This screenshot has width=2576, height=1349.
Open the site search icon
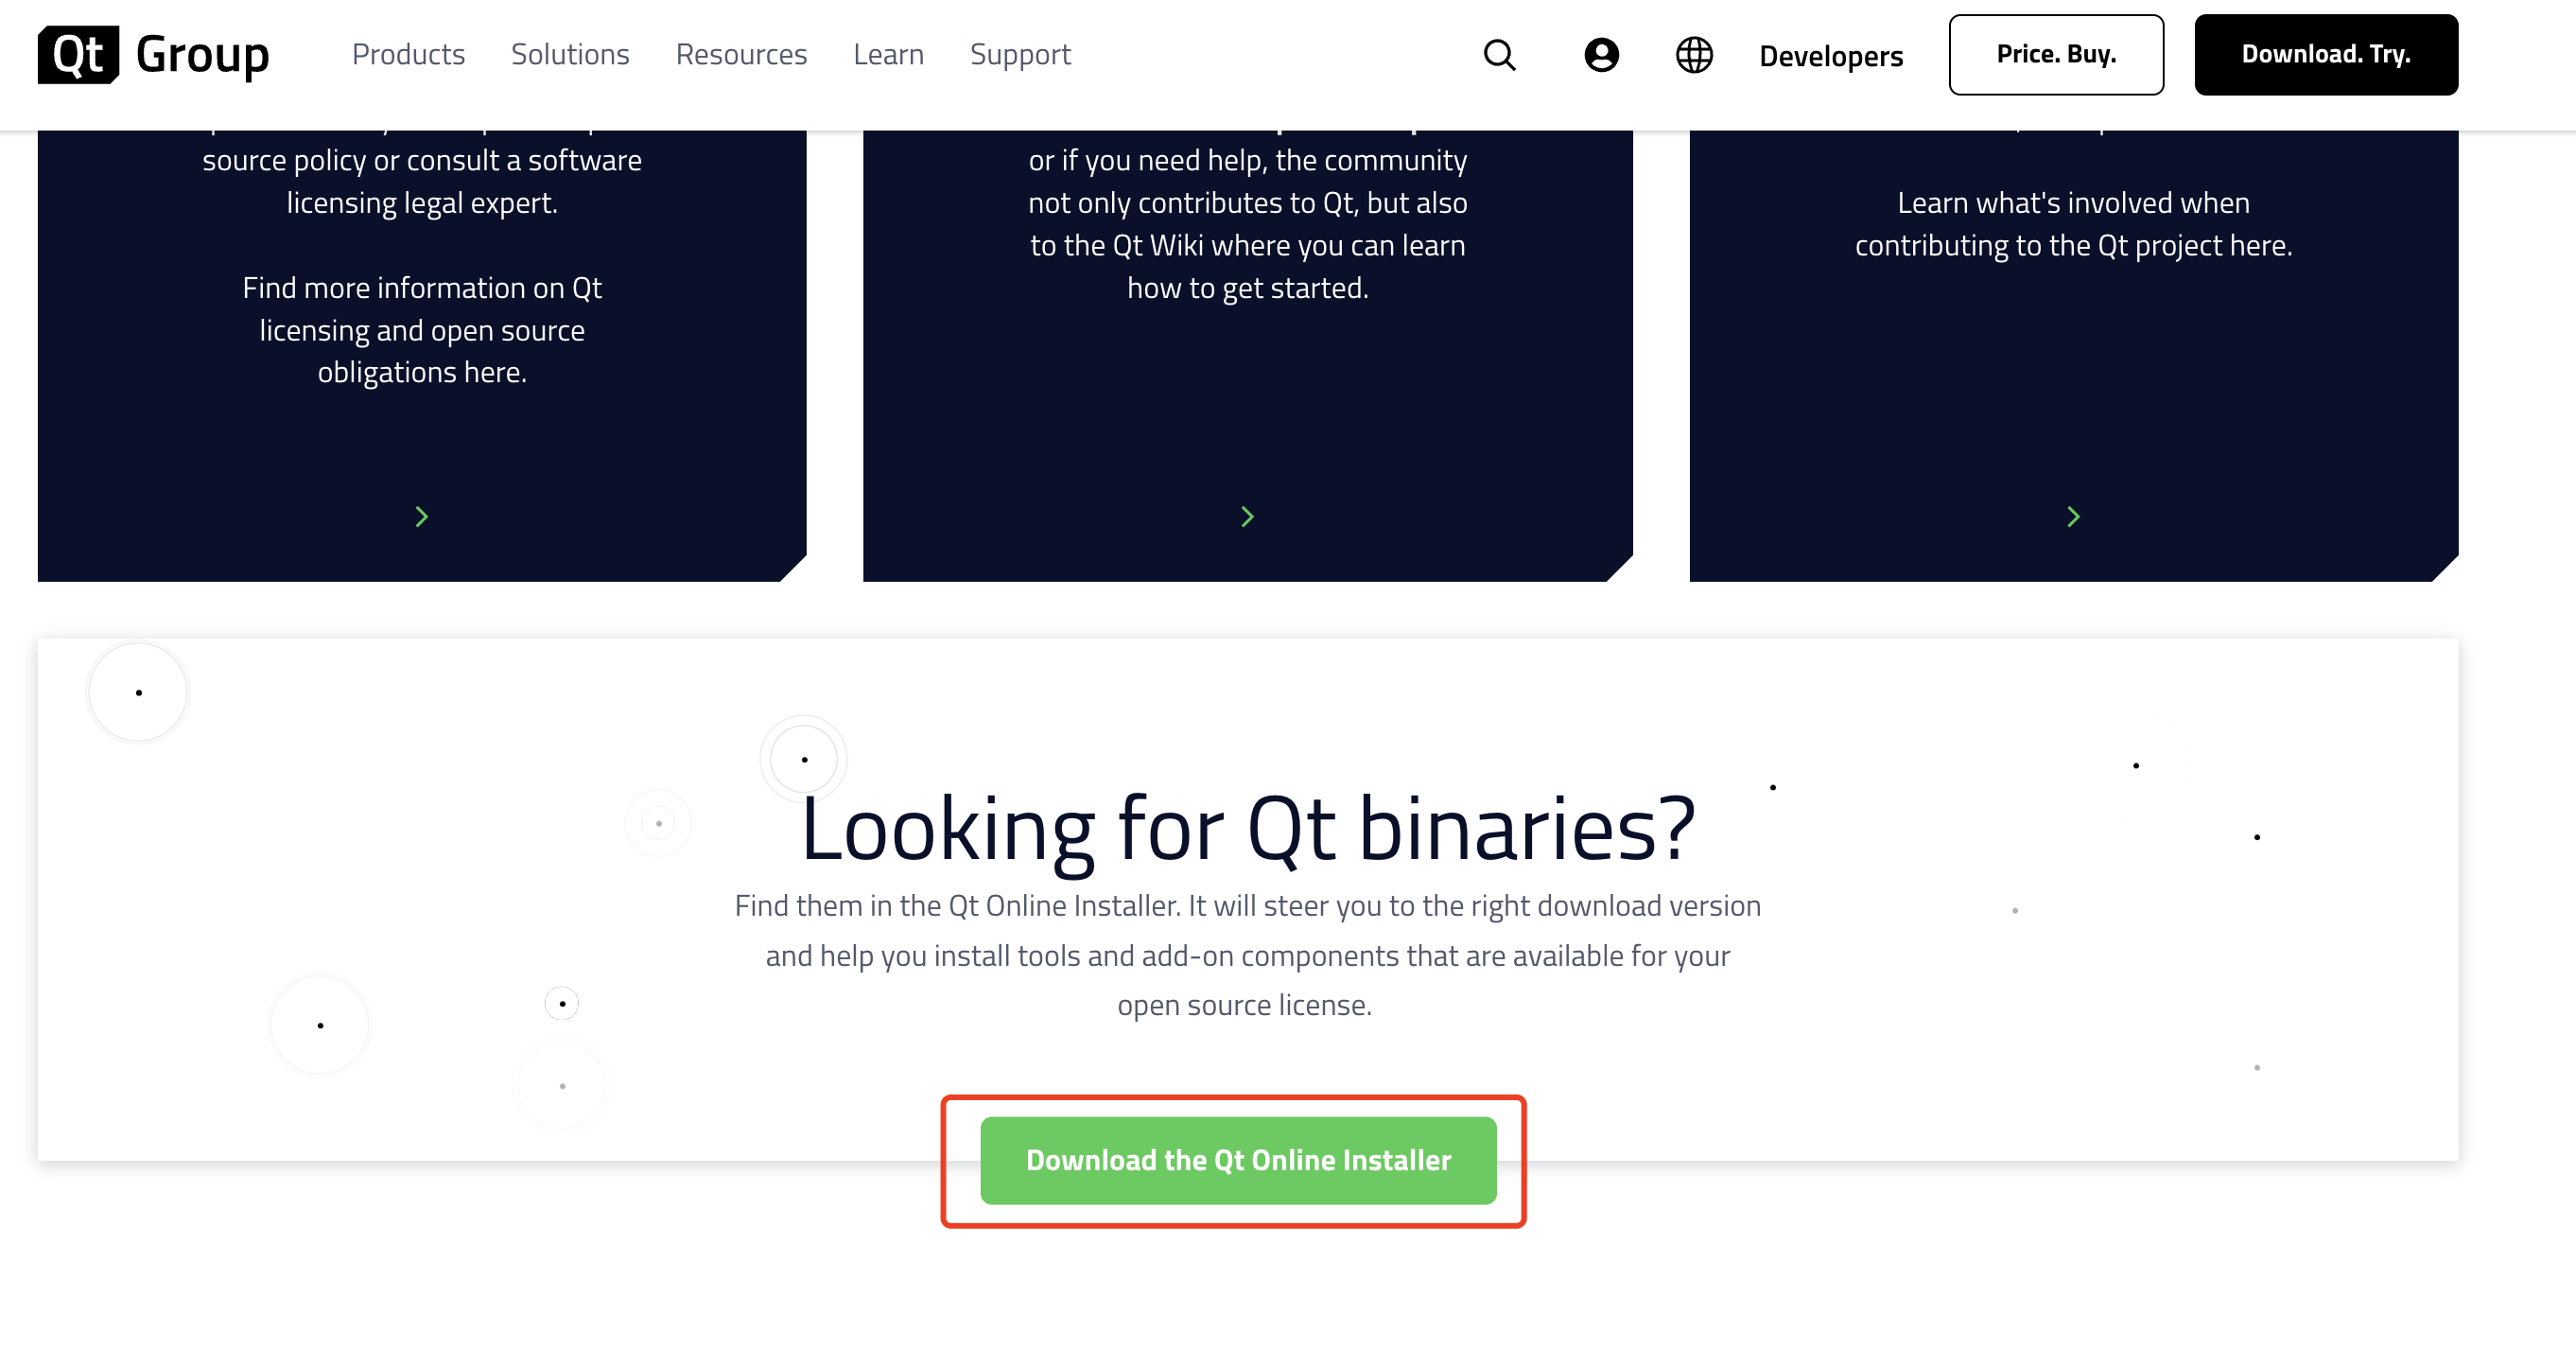click(1499, 55)
